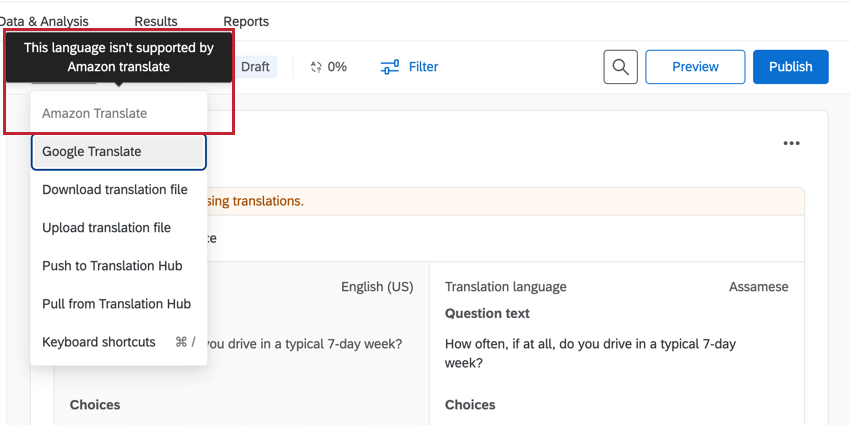Select the disabled Amazon Translate option
Screen dimensions: 850x425
[95, 114]
